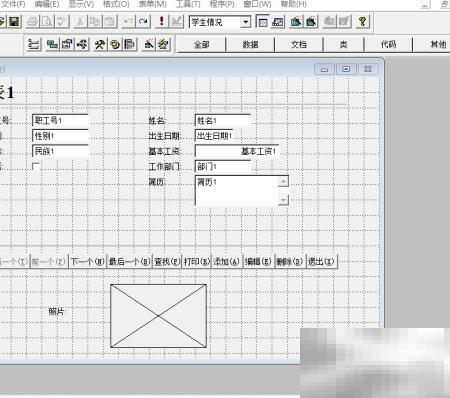
Task: Run the form with the red exclamation icon
Action: point(161,22)
